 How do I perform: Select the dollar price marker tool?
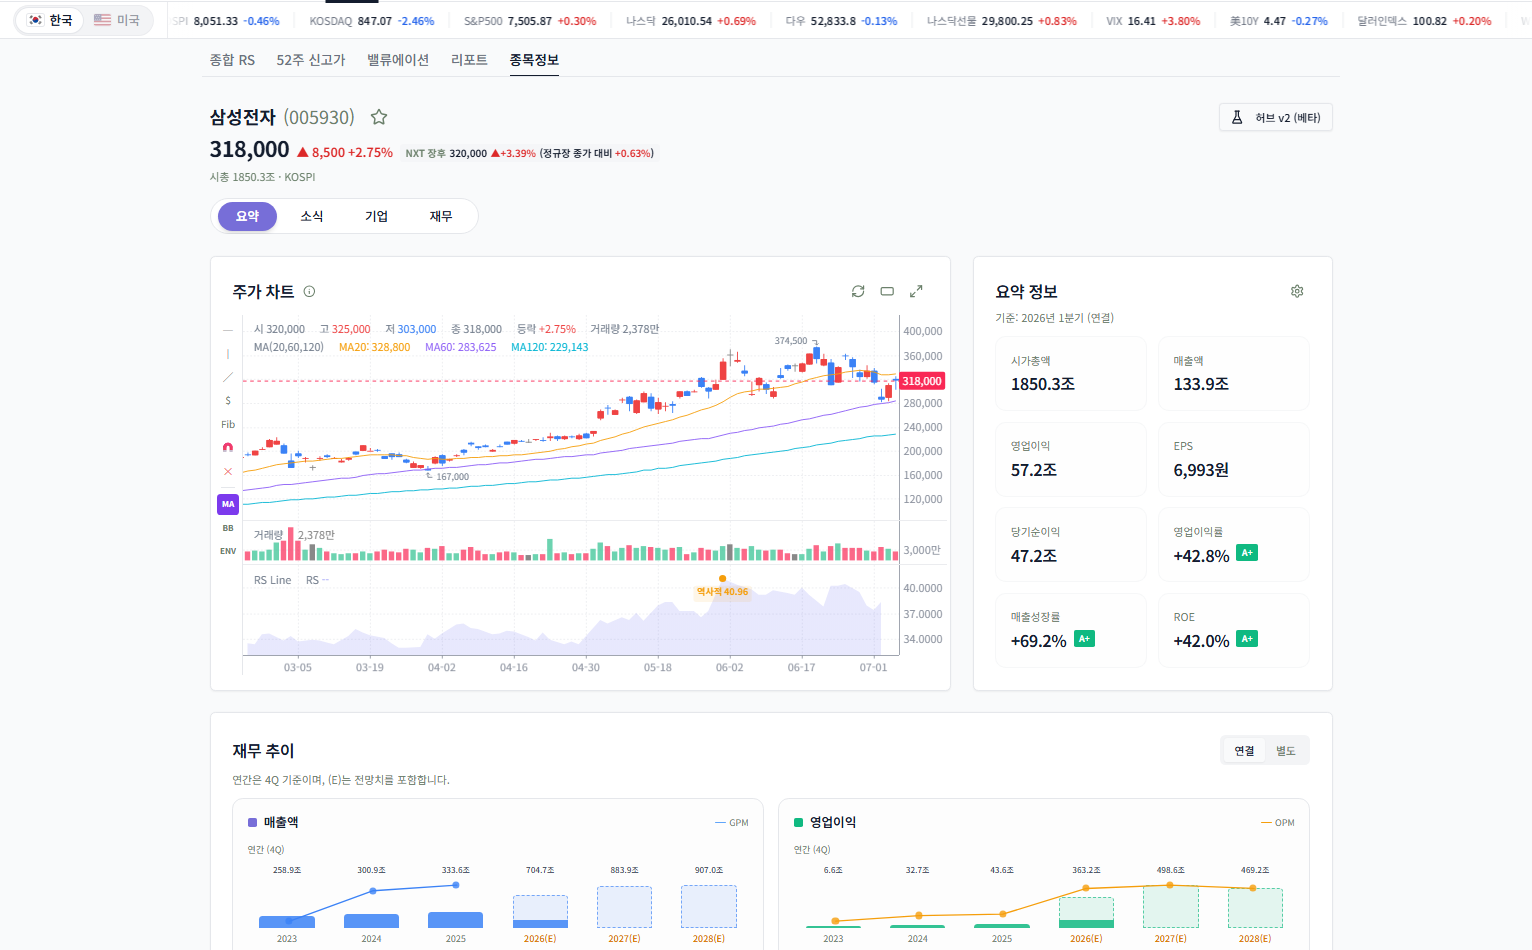click(228, 401)
